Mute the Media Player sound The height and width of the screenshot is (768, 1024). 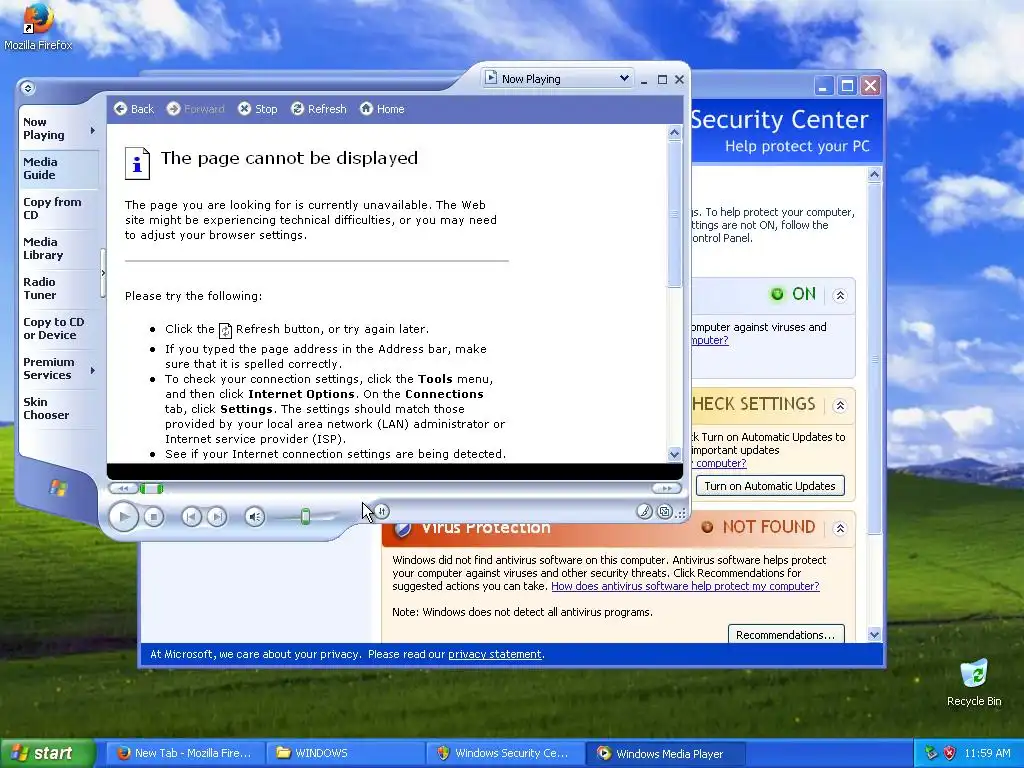click(255, 517)
